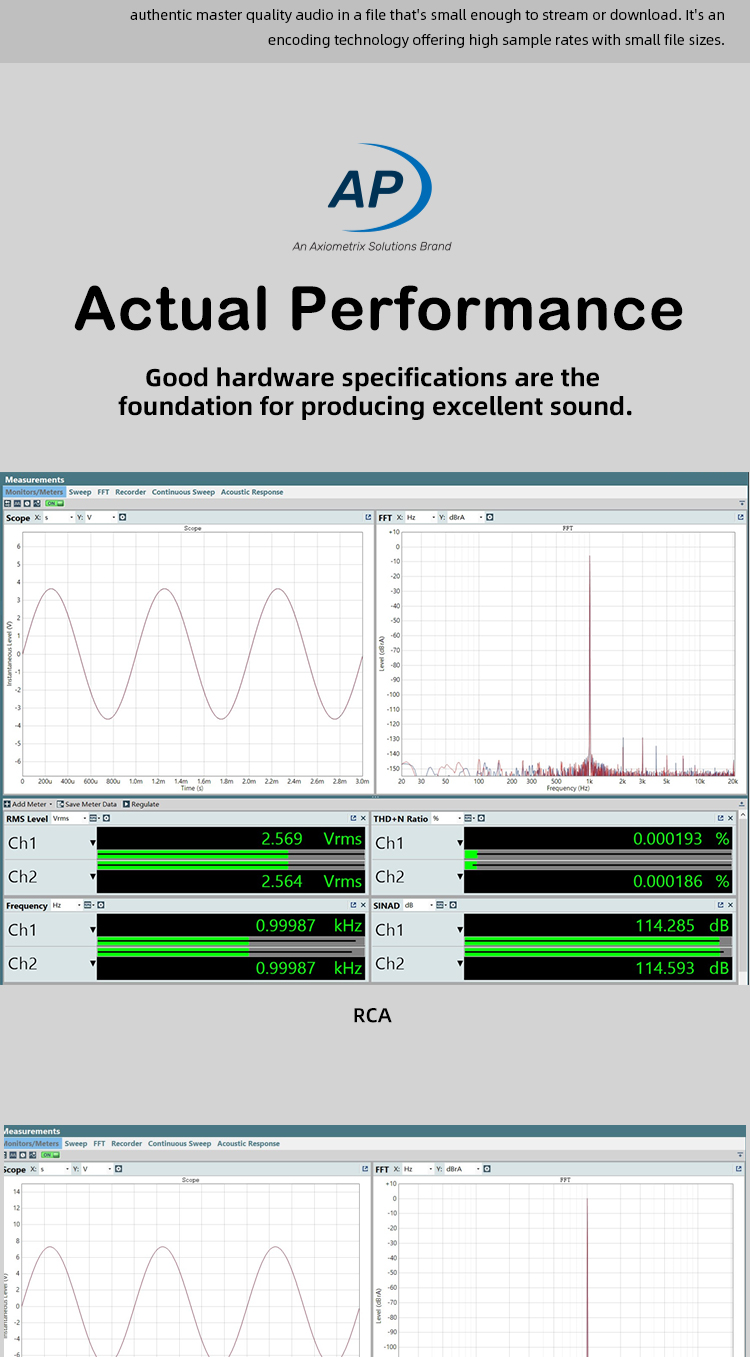Click the Regulate button

point(141,804)
